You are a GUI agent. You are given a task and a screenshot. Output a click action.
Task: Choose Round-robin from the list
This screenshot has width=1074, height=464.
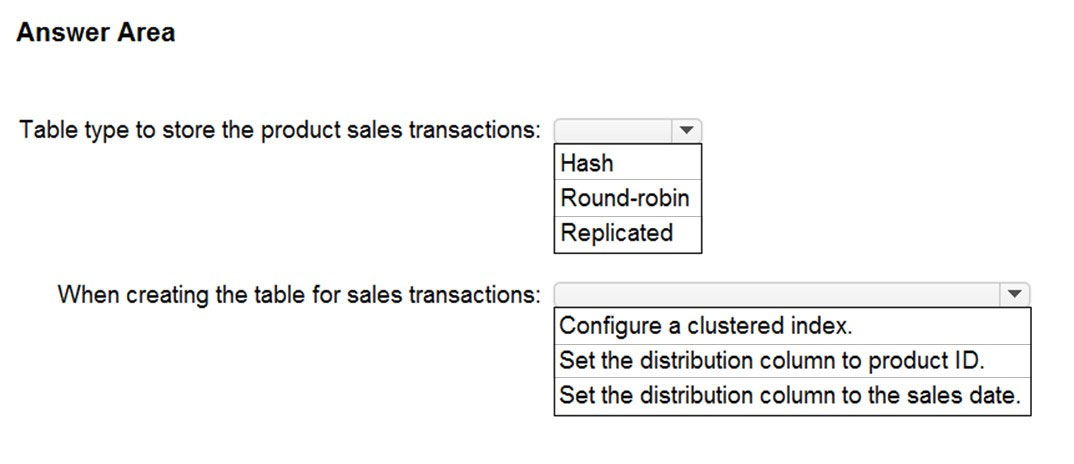pyautogui.click(x=625, y=198)
